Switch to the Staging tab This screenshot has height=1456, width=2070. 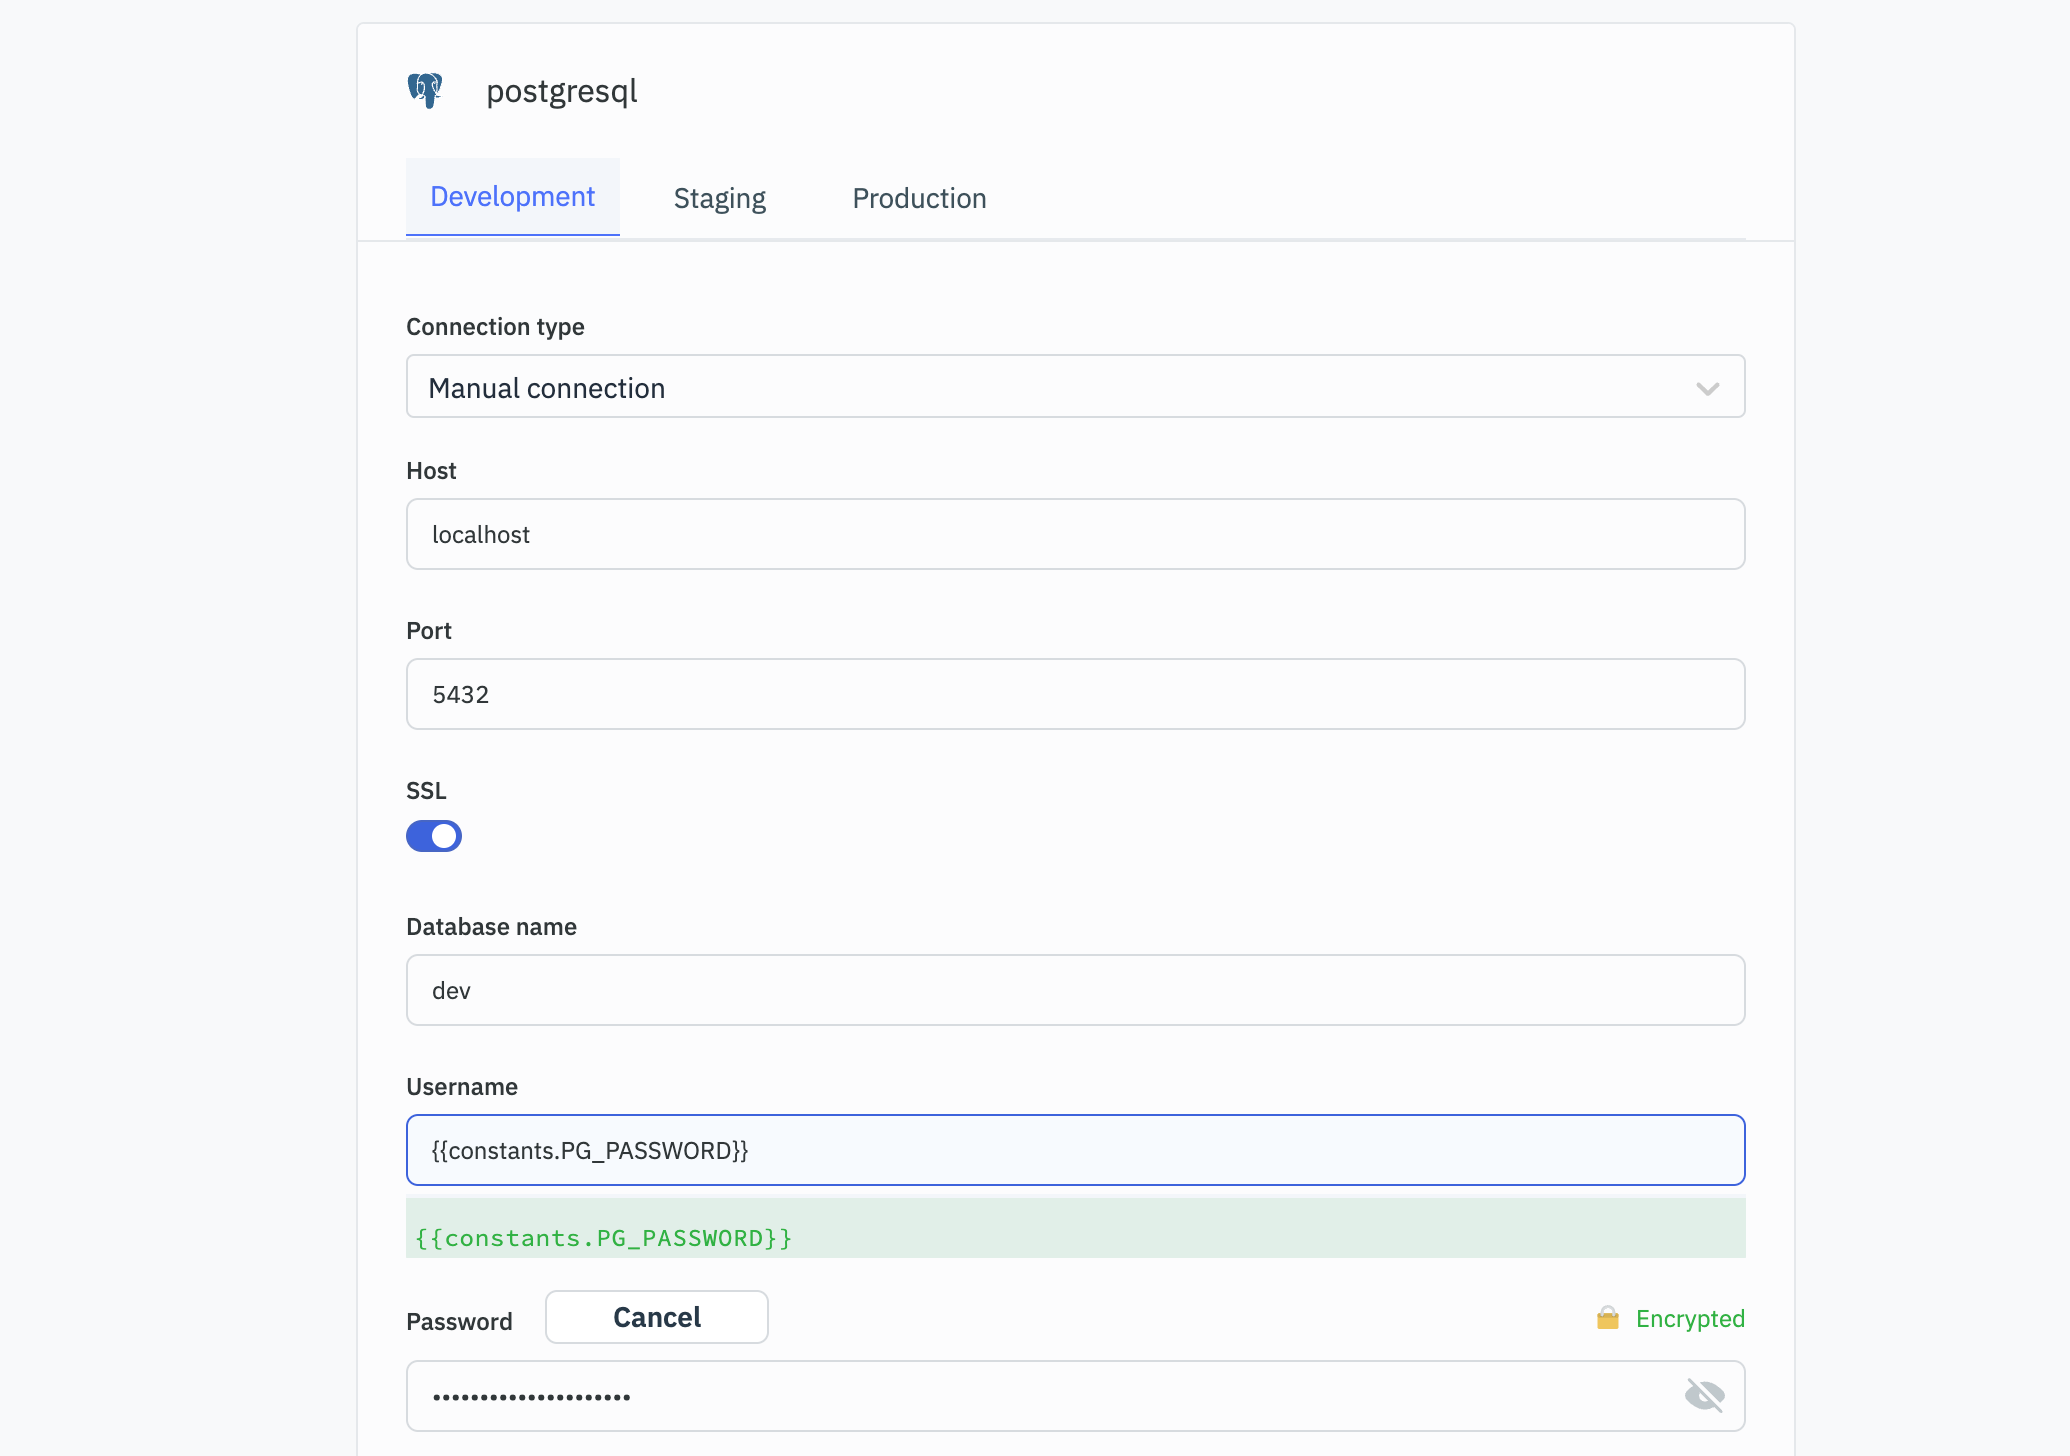tap(719, 198)
